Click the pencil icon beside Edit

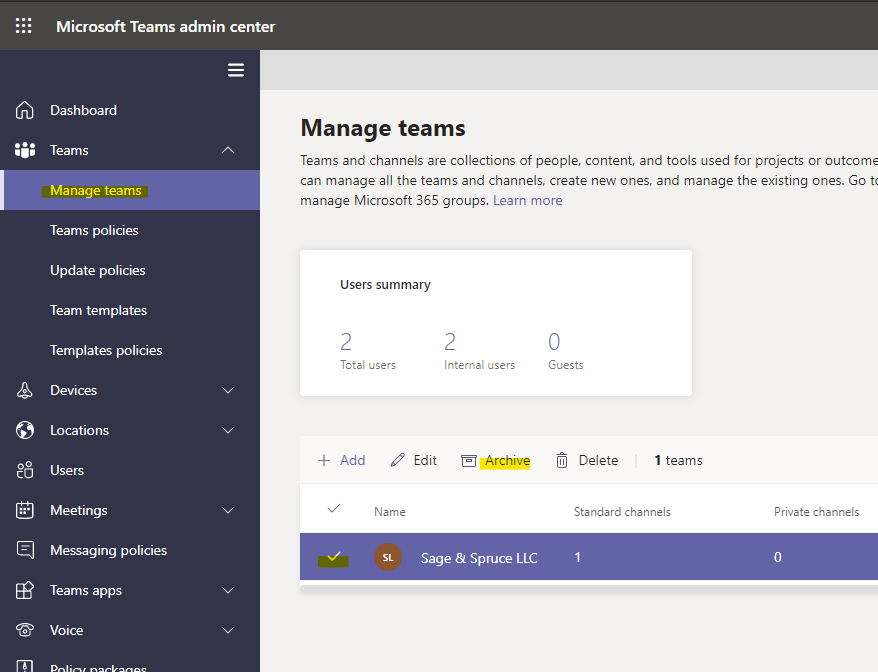click(x=398, y=460)
